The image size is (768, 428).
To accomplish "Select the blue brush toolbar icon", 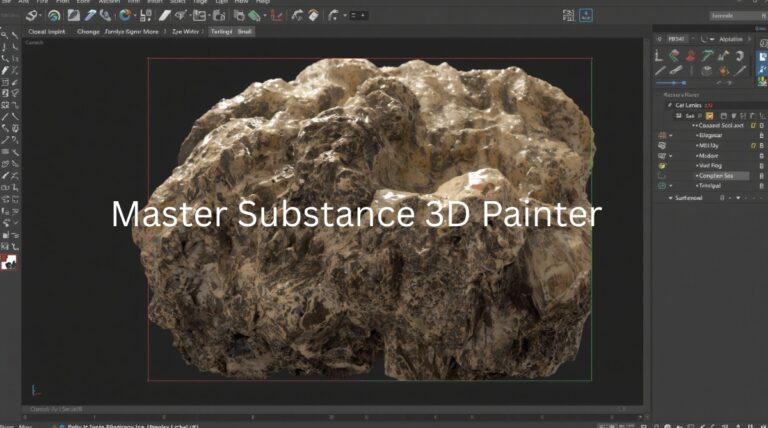I will point(91,16).
